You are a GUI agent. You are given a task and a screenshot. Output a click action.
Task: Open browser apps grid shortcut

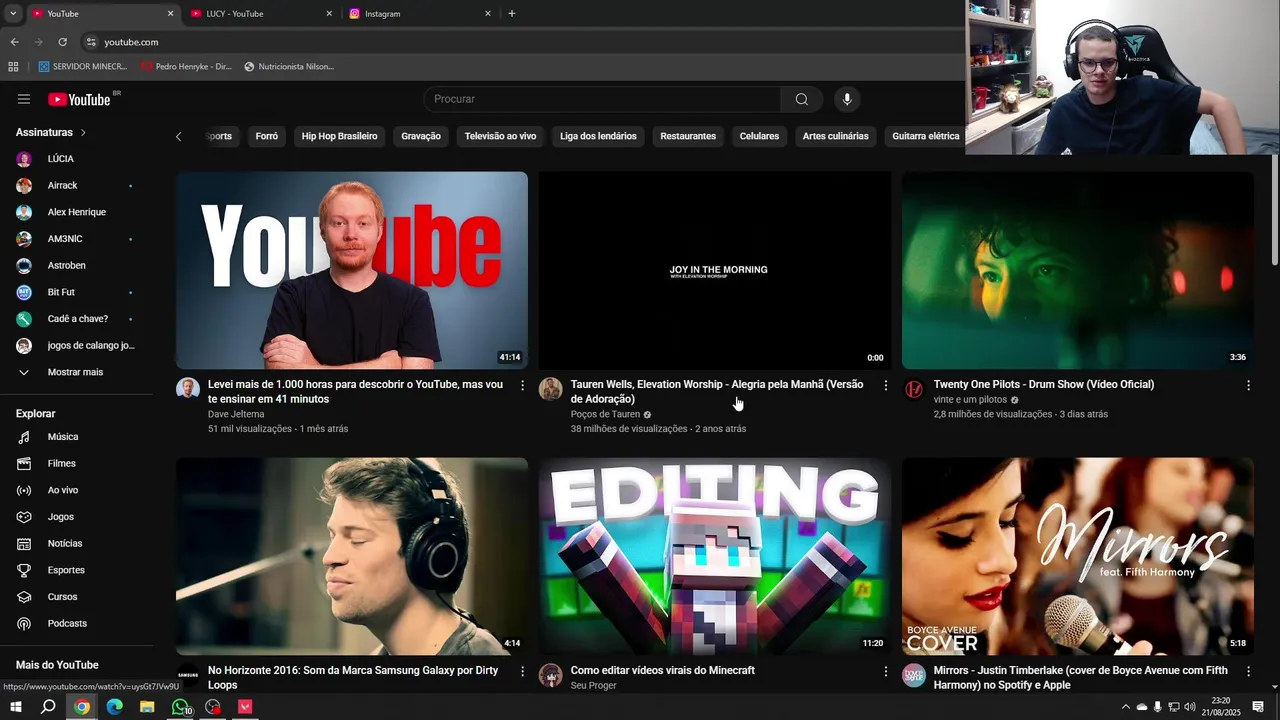[x=13, y=67]
